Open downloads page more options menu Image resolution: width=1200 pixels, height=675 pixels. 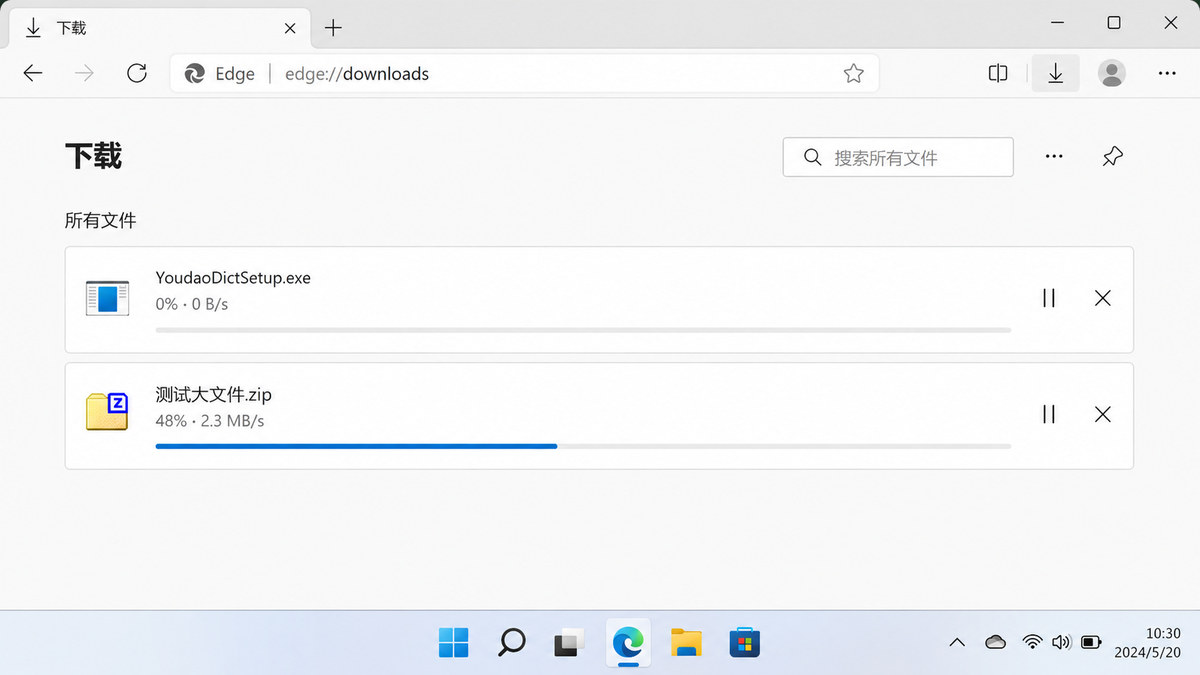pos(1054,157)
